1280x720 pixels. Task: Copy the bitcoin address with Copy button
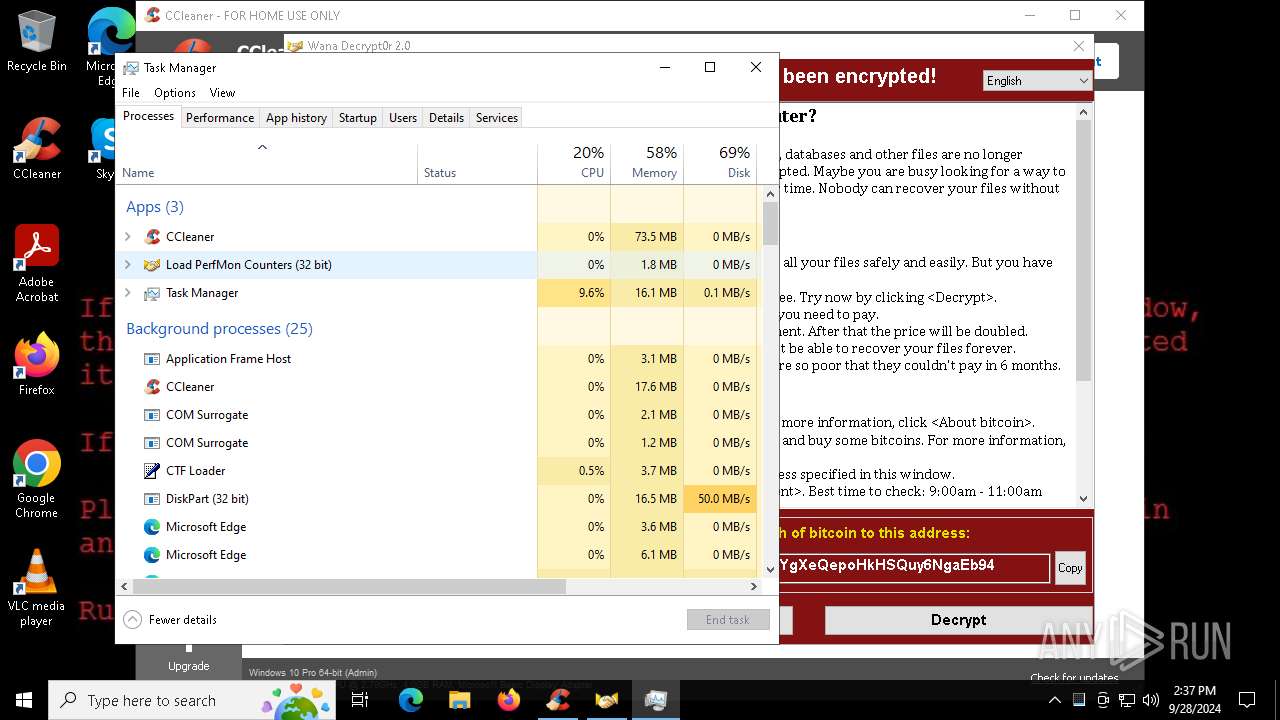[x=1070, y=568]
